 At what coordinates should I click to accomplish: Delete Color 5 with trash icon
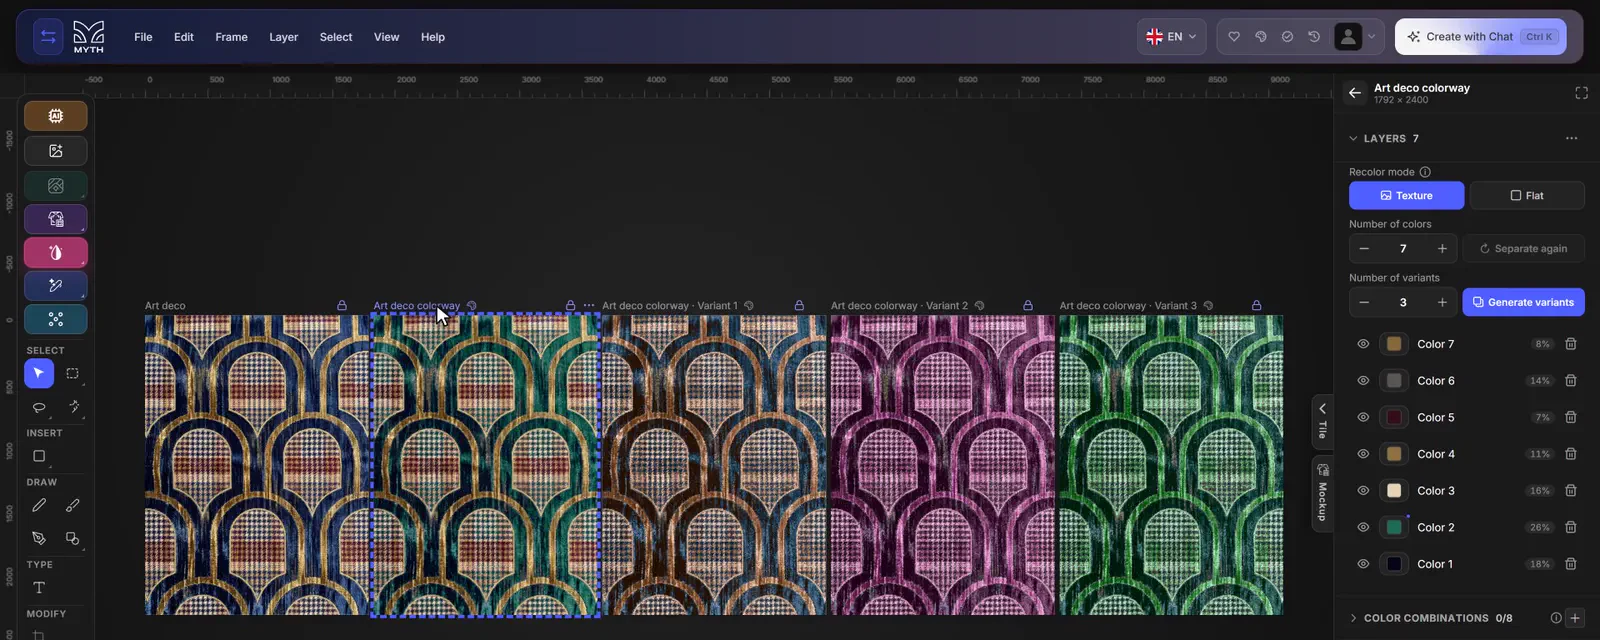[1571, 417]
